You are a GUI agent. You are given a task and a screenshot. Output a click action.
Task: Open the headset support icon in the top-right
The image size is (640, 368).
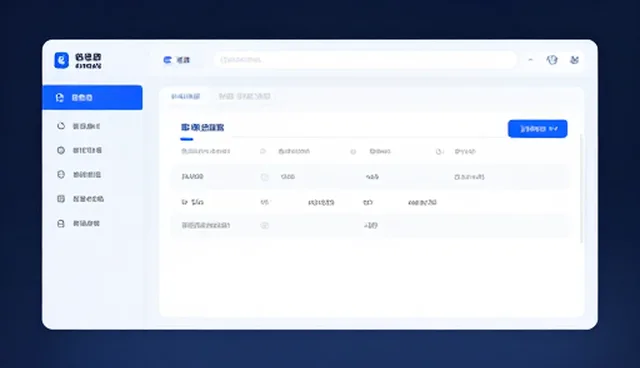(x=552, y=60)
